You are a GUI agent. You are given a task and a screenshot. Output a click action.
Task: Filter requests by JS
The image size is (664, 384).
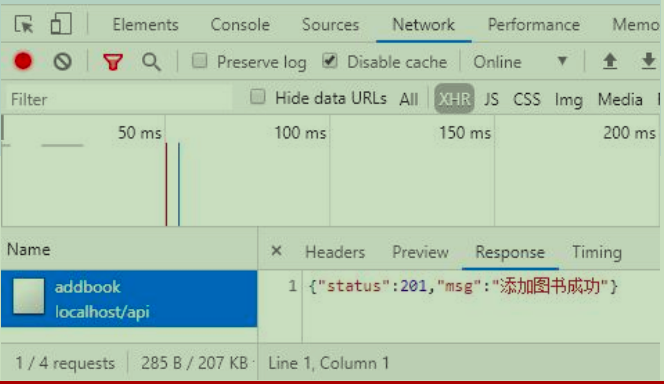click(x=491, y=99)
